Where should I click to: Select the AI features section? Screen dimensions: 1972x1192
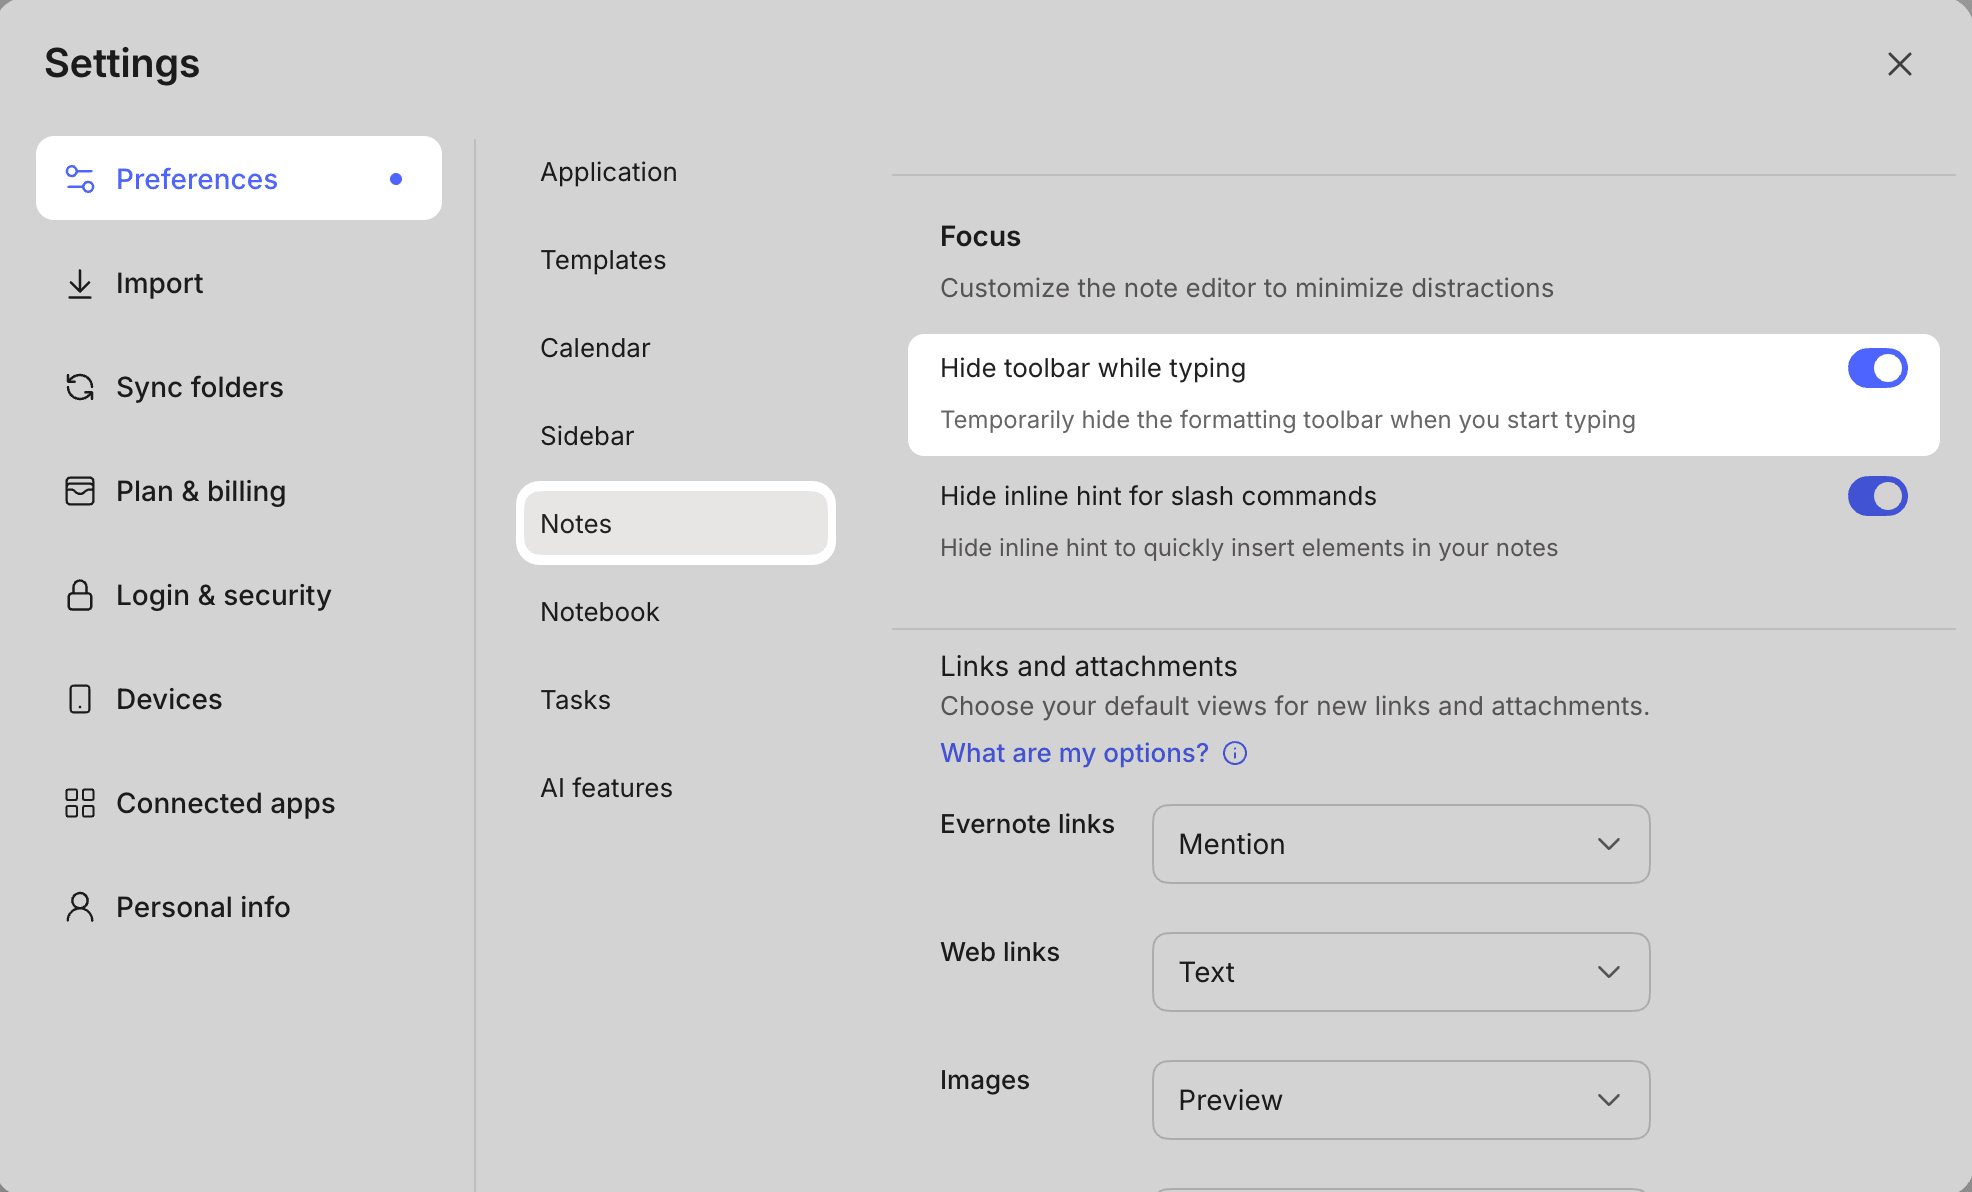pyautogui.click(x=606, y=788)
